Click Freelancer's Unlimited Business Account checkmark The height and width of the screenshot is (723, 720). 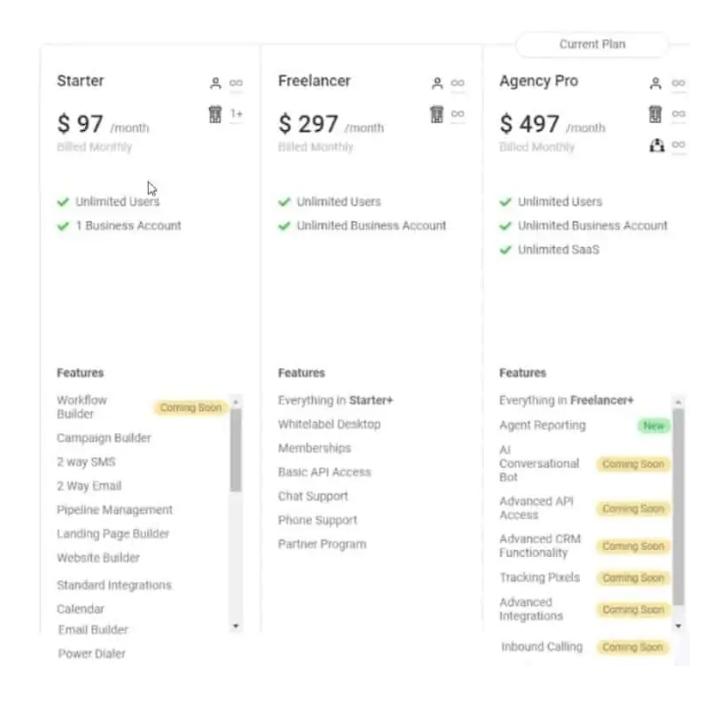[284, 226]
